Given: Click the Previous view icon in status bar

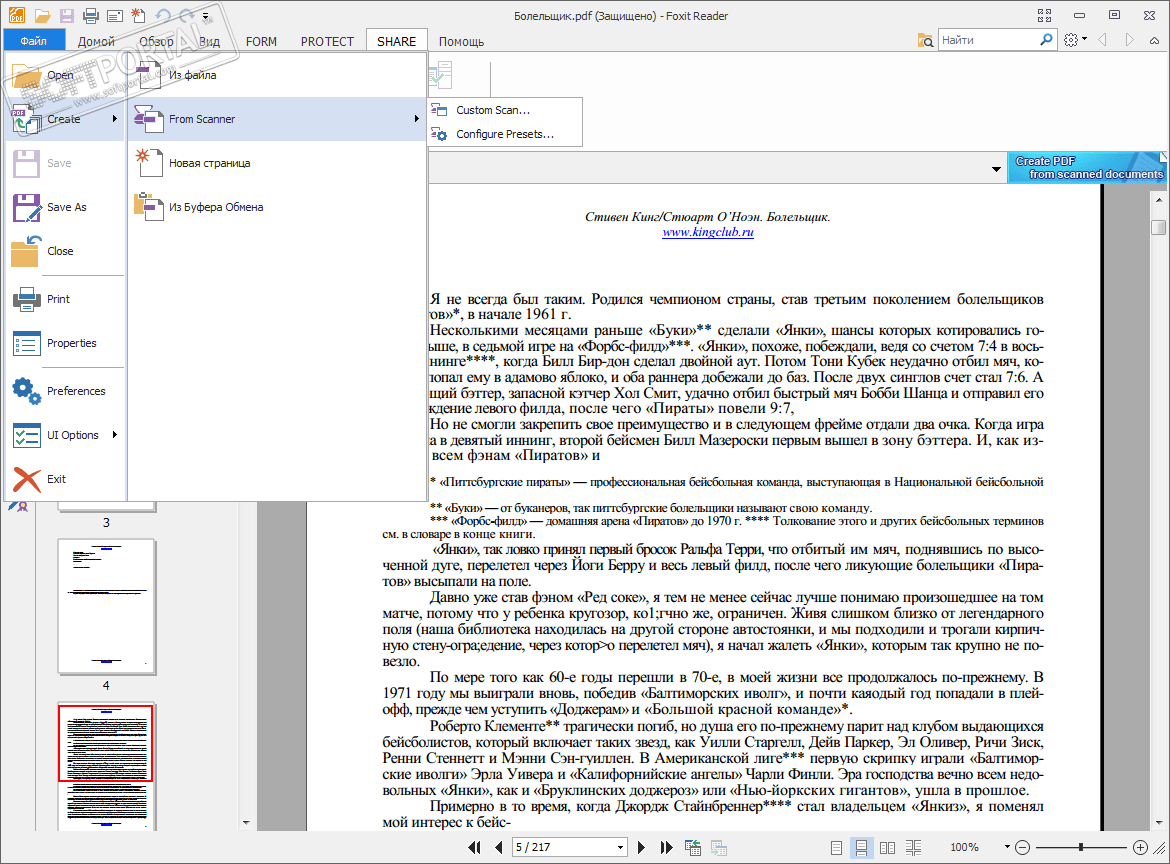Looking at the screenshot, I should [x=693, y=848].
